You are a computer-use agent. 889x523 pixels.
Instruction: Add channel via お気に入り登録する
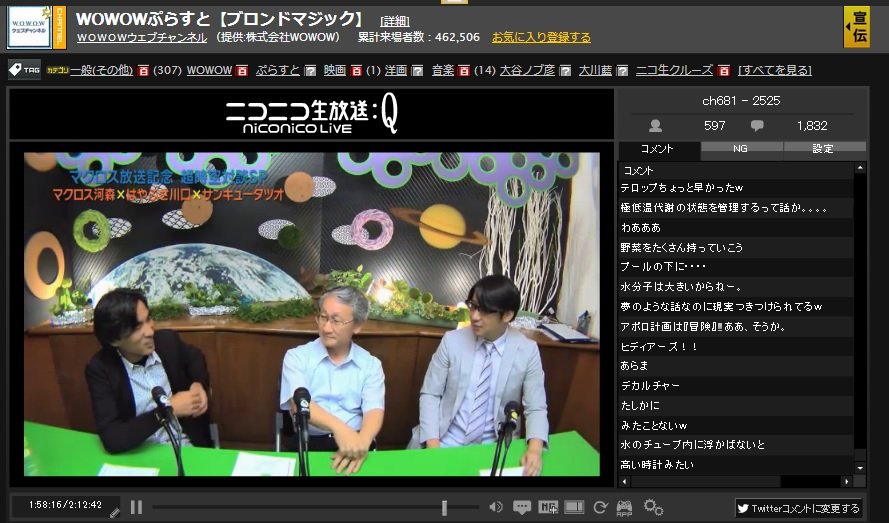(541, 37)
